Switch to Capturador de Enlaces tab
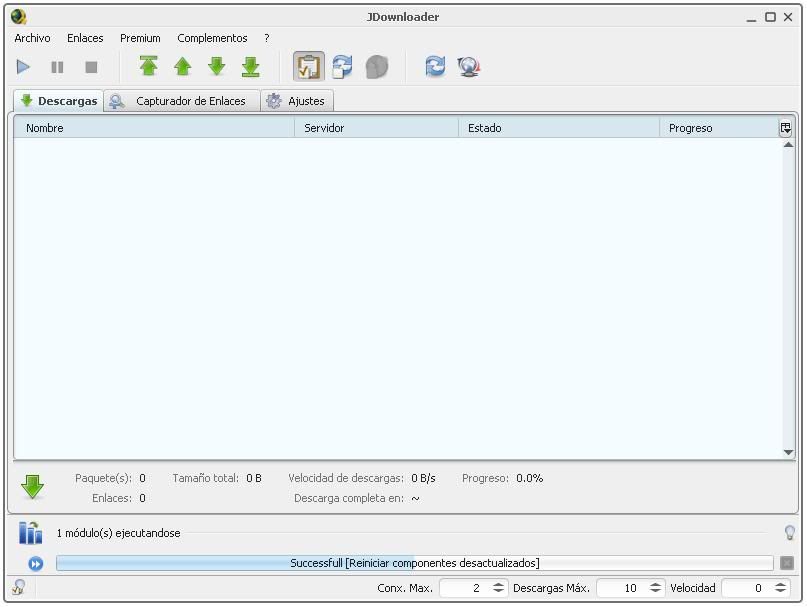 [180, 101]
